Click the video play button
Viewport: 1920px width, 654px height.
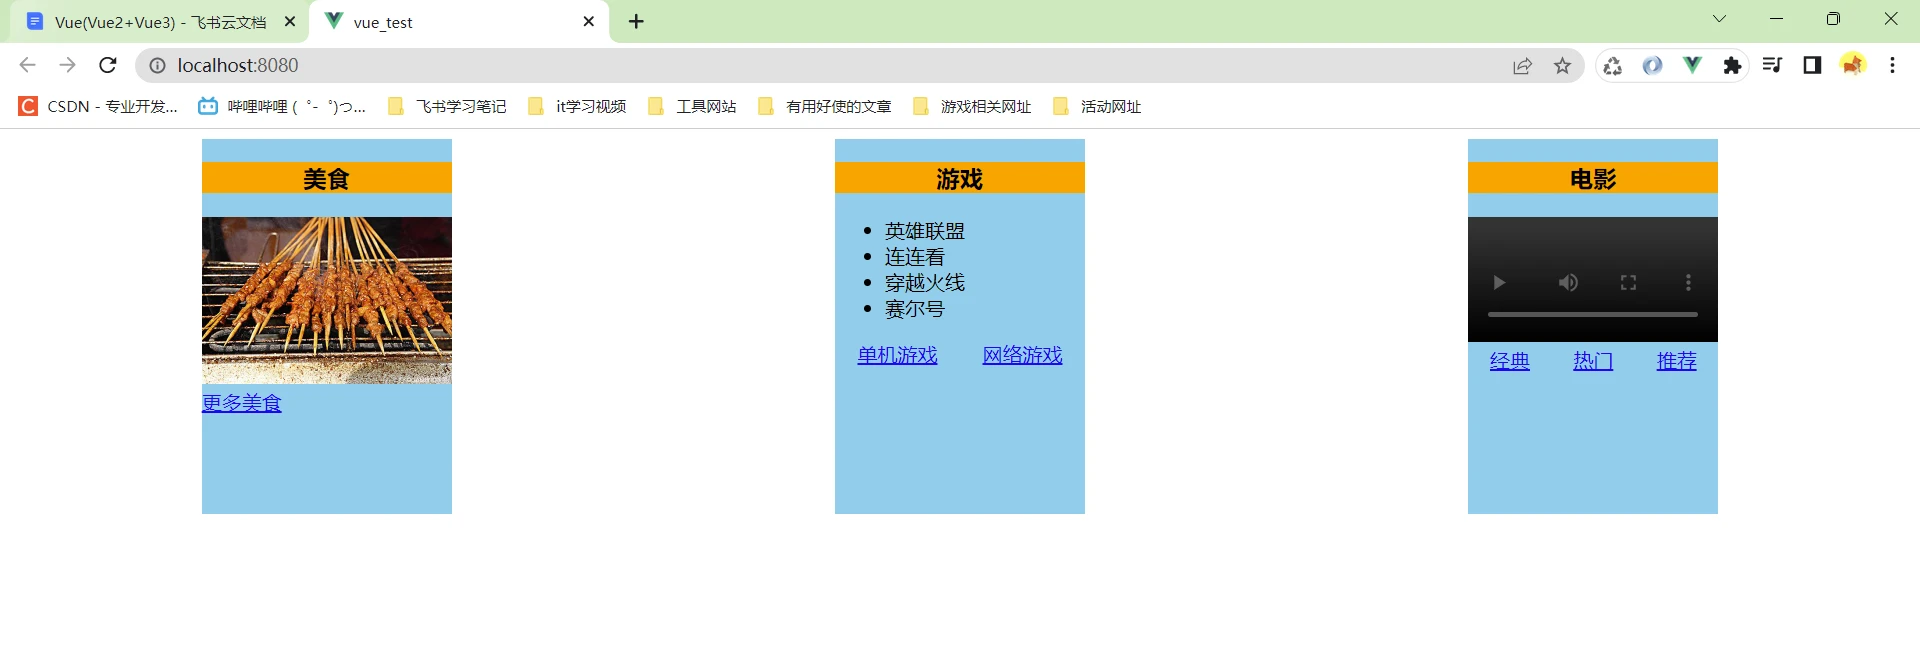click(1498, 283)
